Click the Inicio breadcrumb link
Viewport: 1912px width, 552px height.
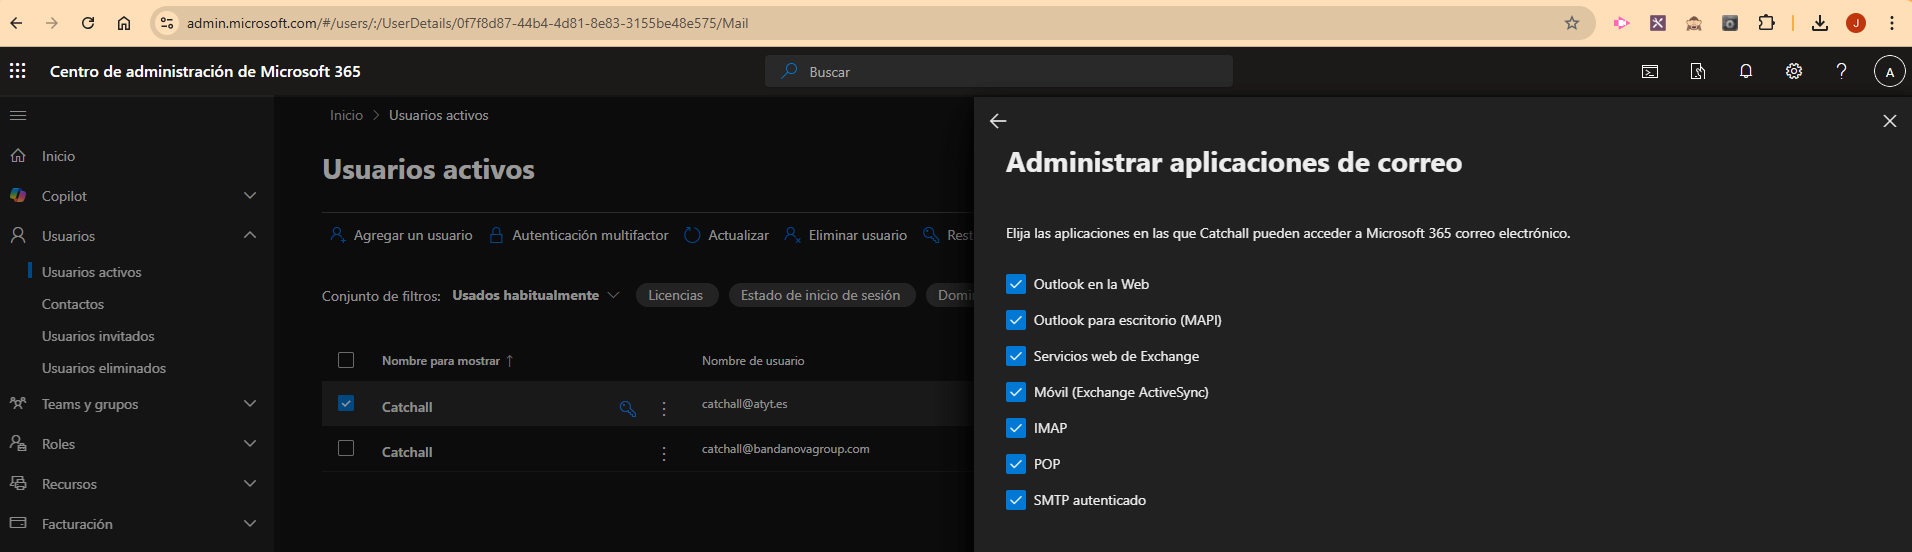pyautogui.click(x=347, y=115)
